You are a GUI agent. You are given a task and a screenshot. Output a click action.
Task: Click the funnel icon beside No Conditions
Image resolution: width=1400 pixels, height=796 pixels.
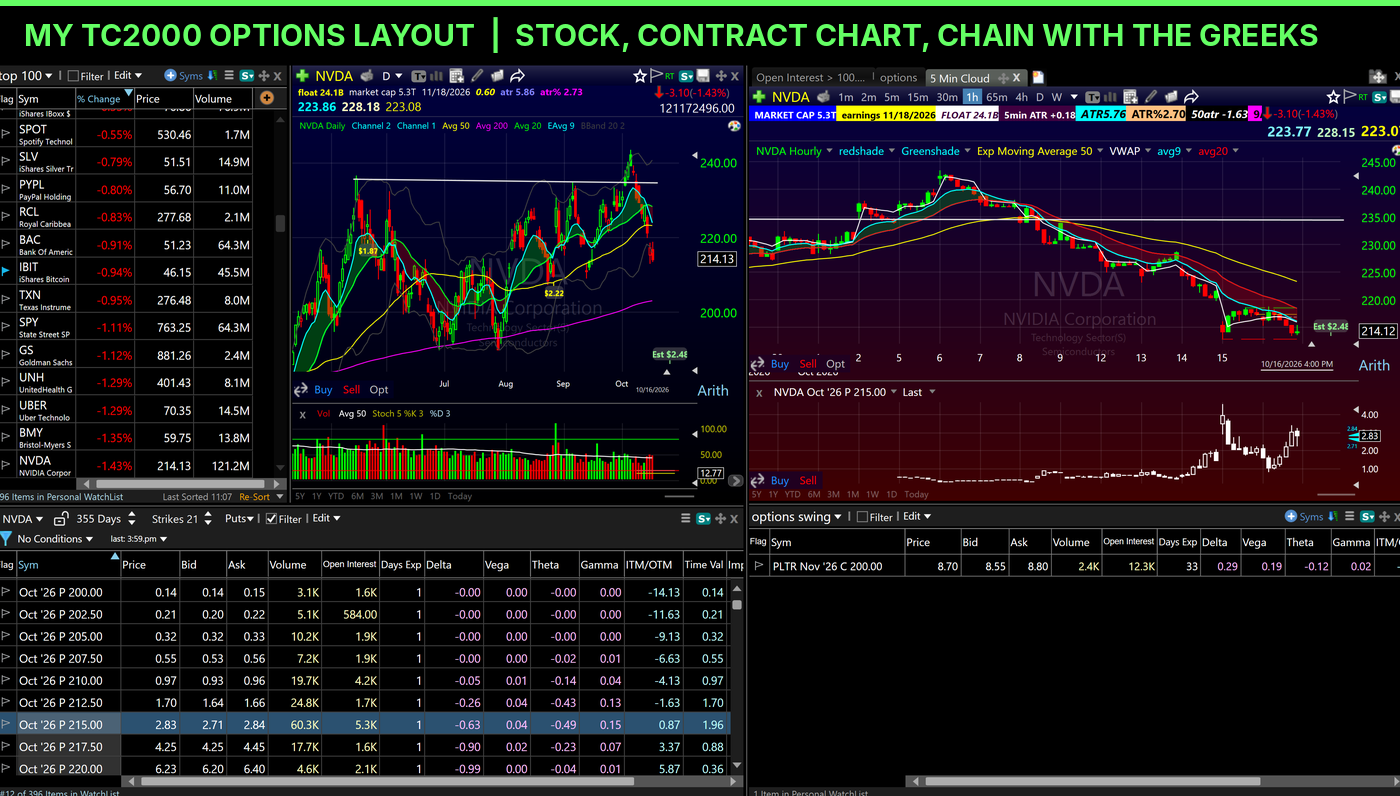click(x=6, y=539)
